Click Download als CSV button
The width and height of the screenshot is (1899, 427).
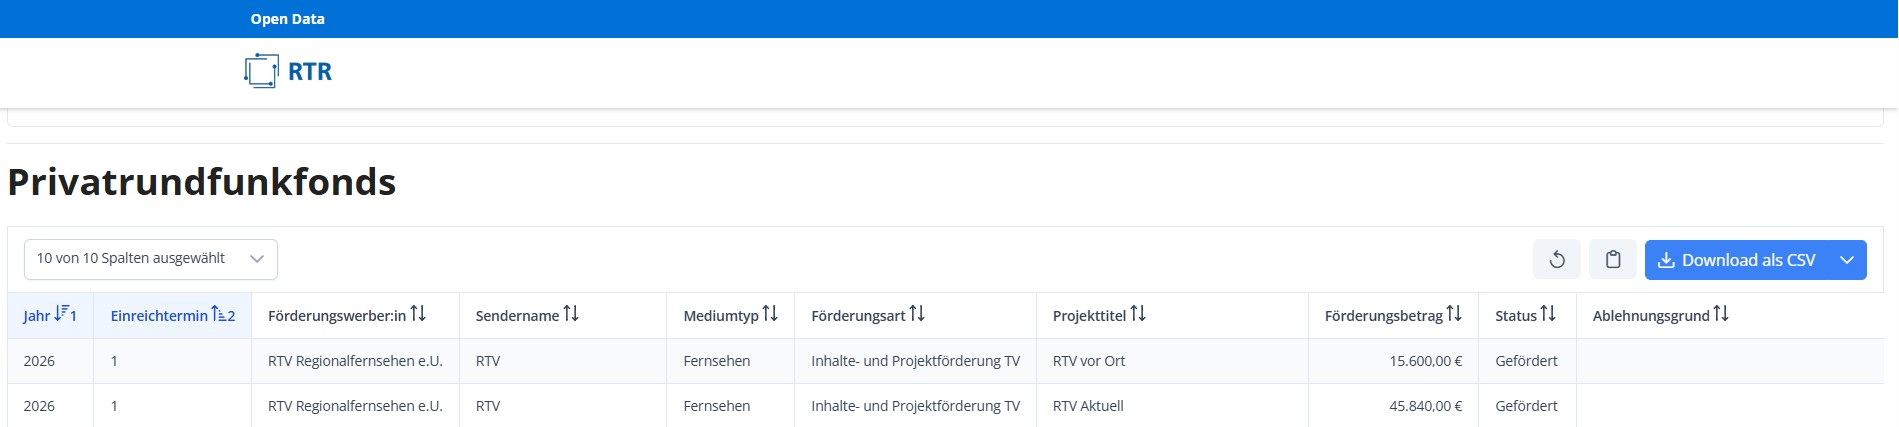click(1736, 260)
